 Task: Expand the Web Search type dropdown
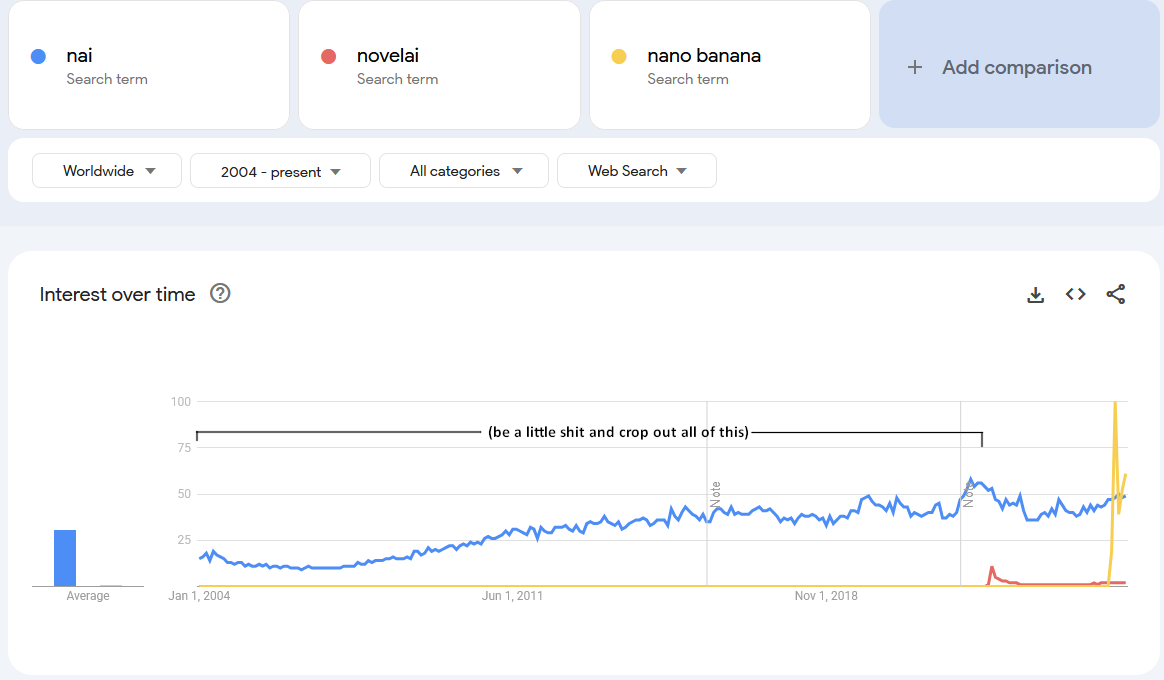click(x=636, y=171)
